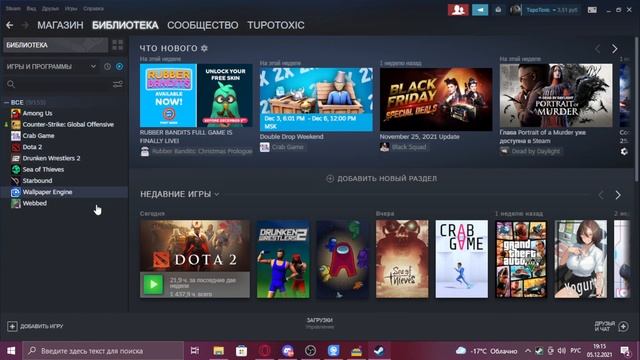Open shelf settings gear at right edge
Image resolution: width=640 pixels, height=360 pixels.
624,151
